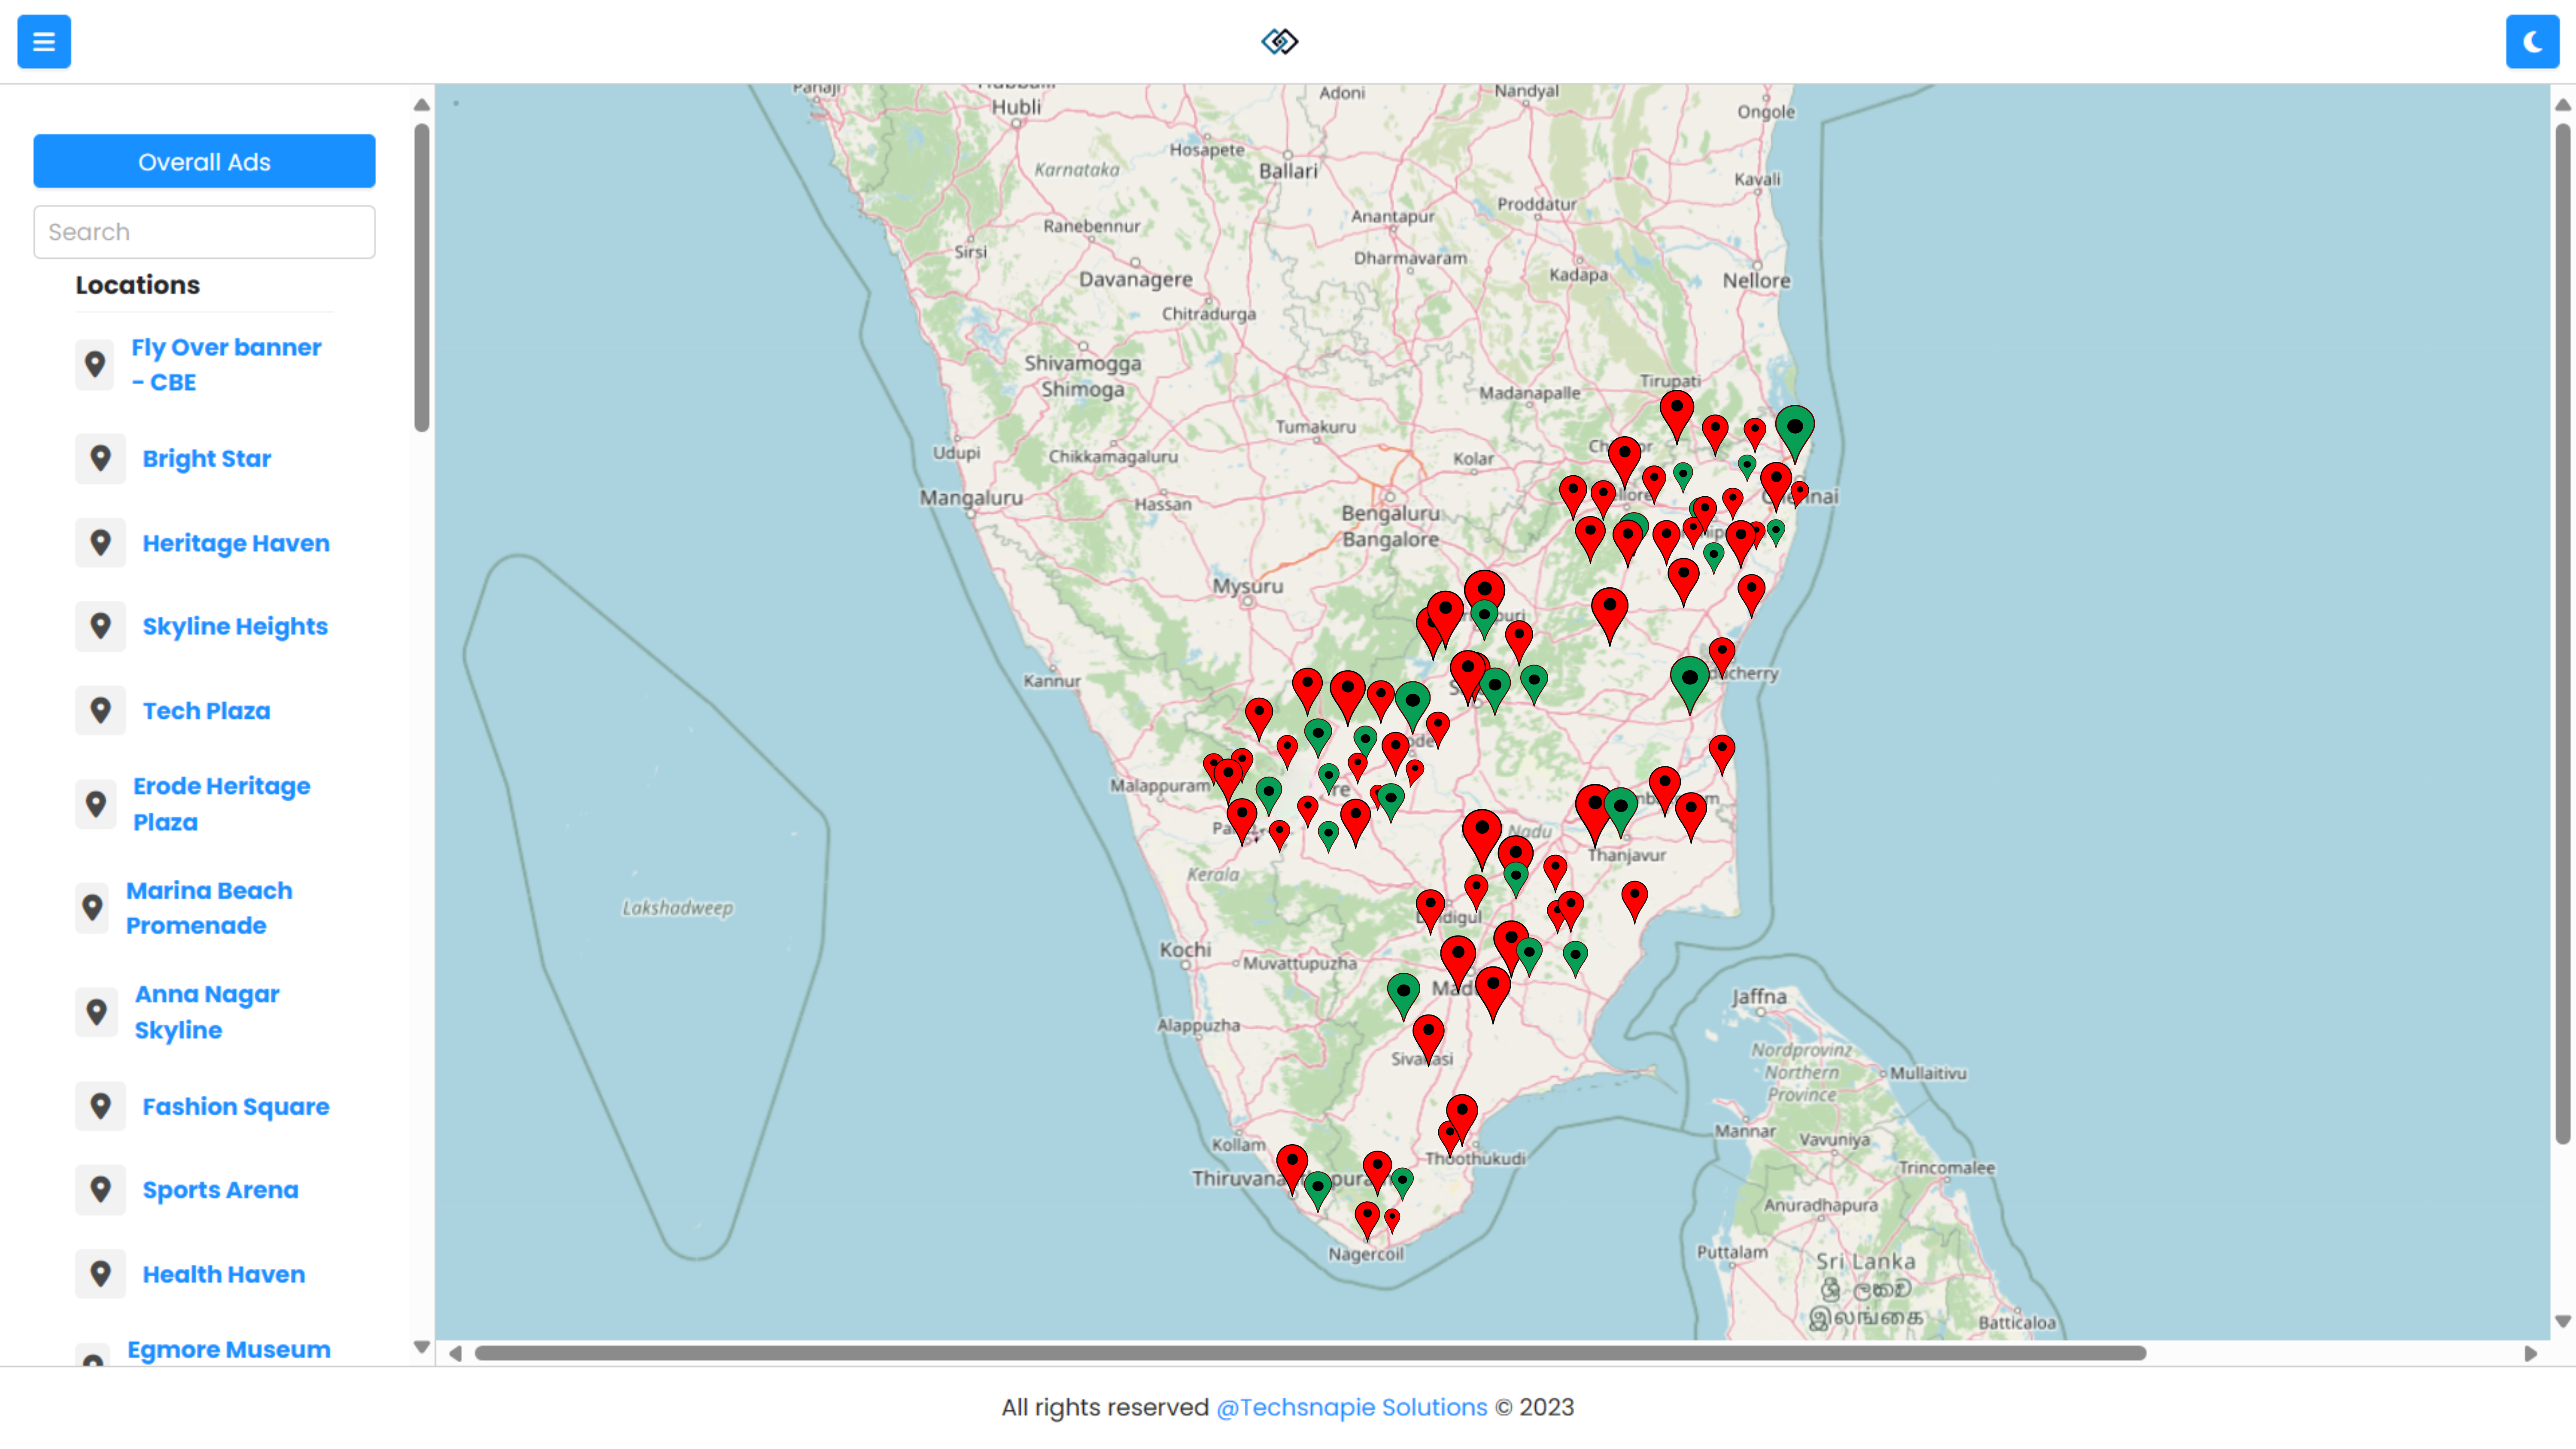This screenshot has width=2576, height=1449.
Task: Select Fashion Square location
Action: pos(236,1107)
